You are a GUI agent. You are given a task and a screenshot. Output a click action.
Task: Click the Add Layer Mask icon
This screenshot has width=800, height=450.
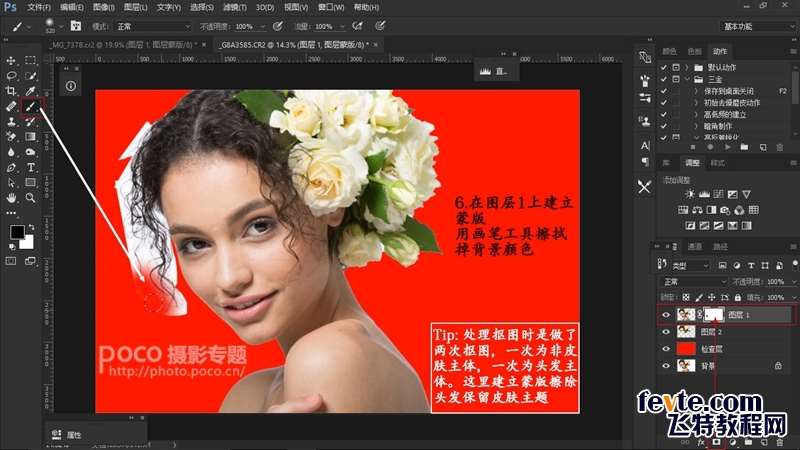[716, 440]
